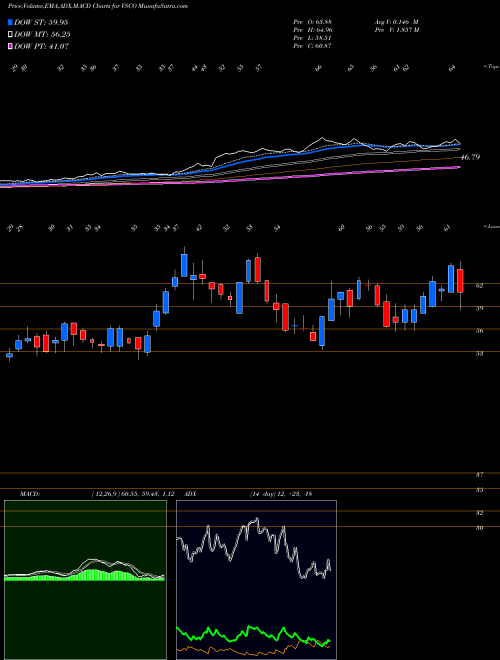
Task: Click the 62 price axis label
Action: click(479, 285)
